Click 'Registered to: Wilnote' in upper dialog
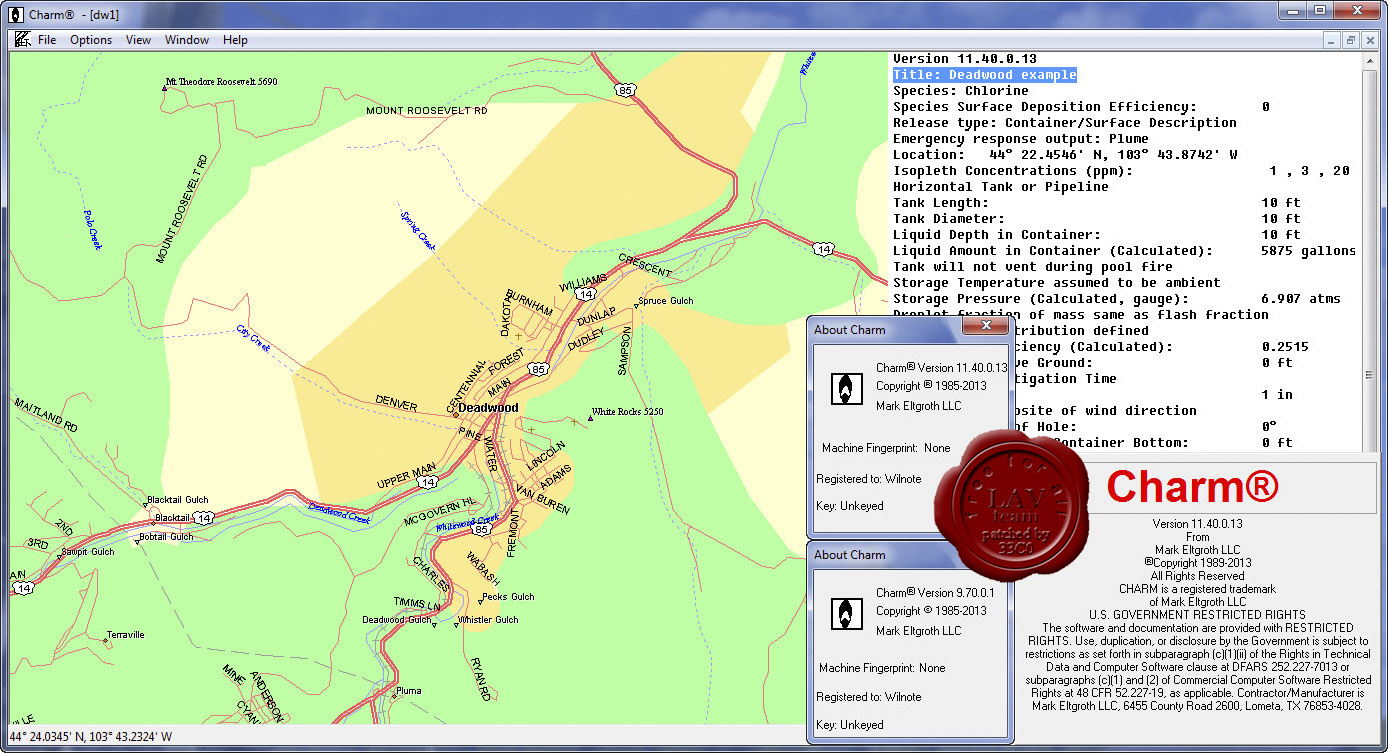Image resolution: width=1388 pixels, height=753 pixels. pos(869,479)
